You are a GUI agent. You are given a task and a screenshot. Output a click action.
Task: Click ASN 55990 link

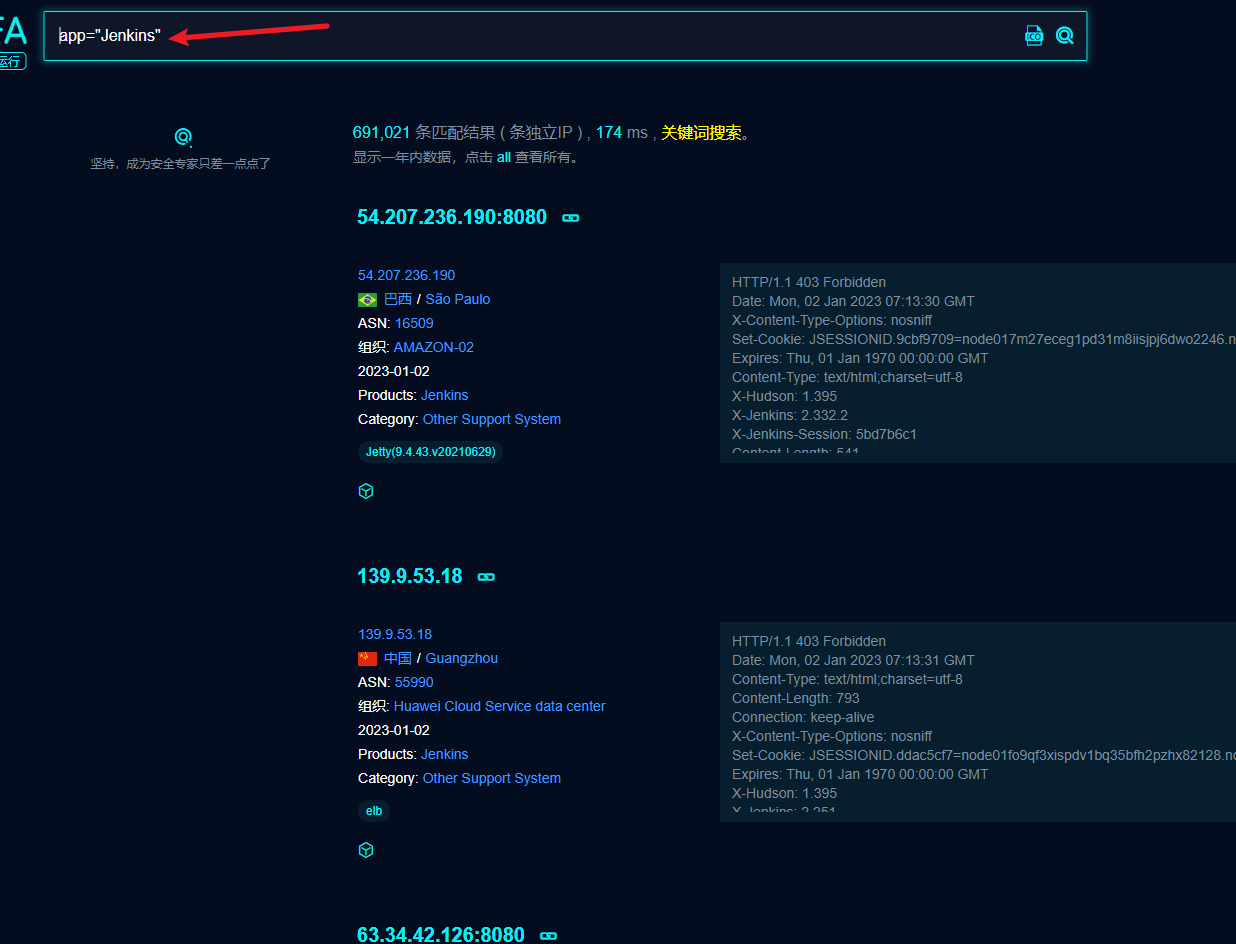point(414,682)
